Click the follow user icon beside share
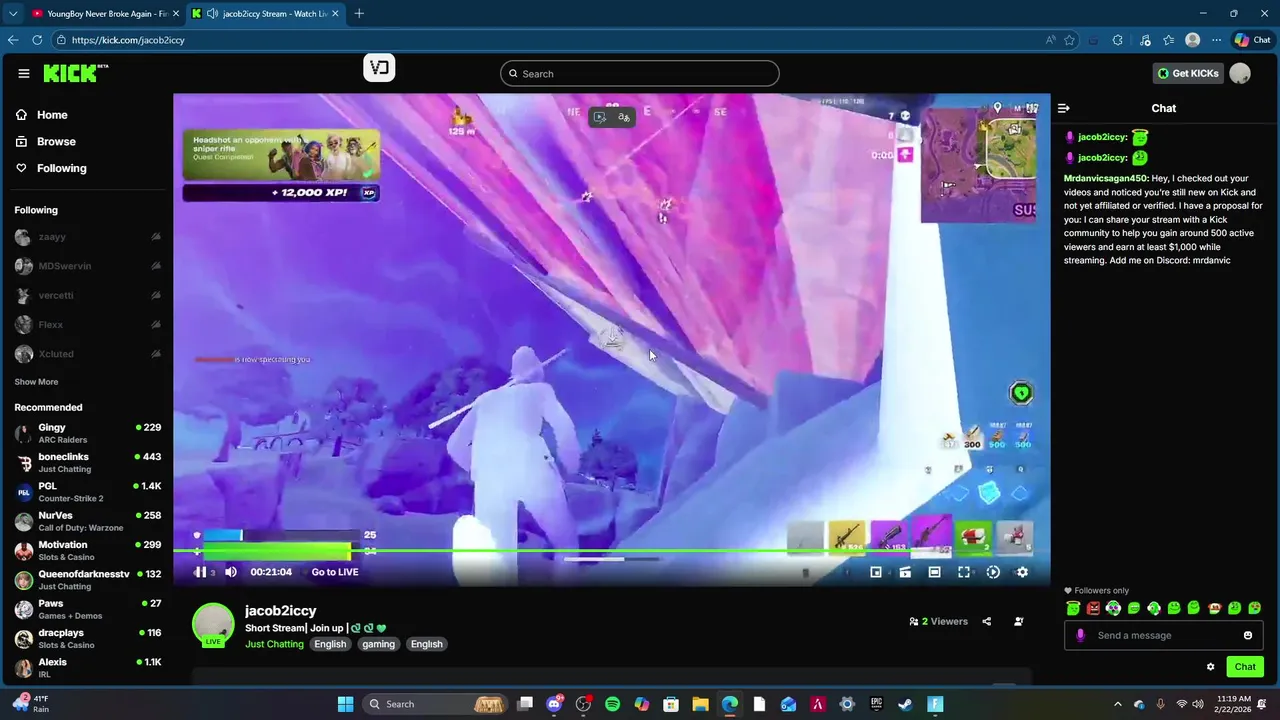This screenshot has width=1280, height=720. pos(1019,621)
